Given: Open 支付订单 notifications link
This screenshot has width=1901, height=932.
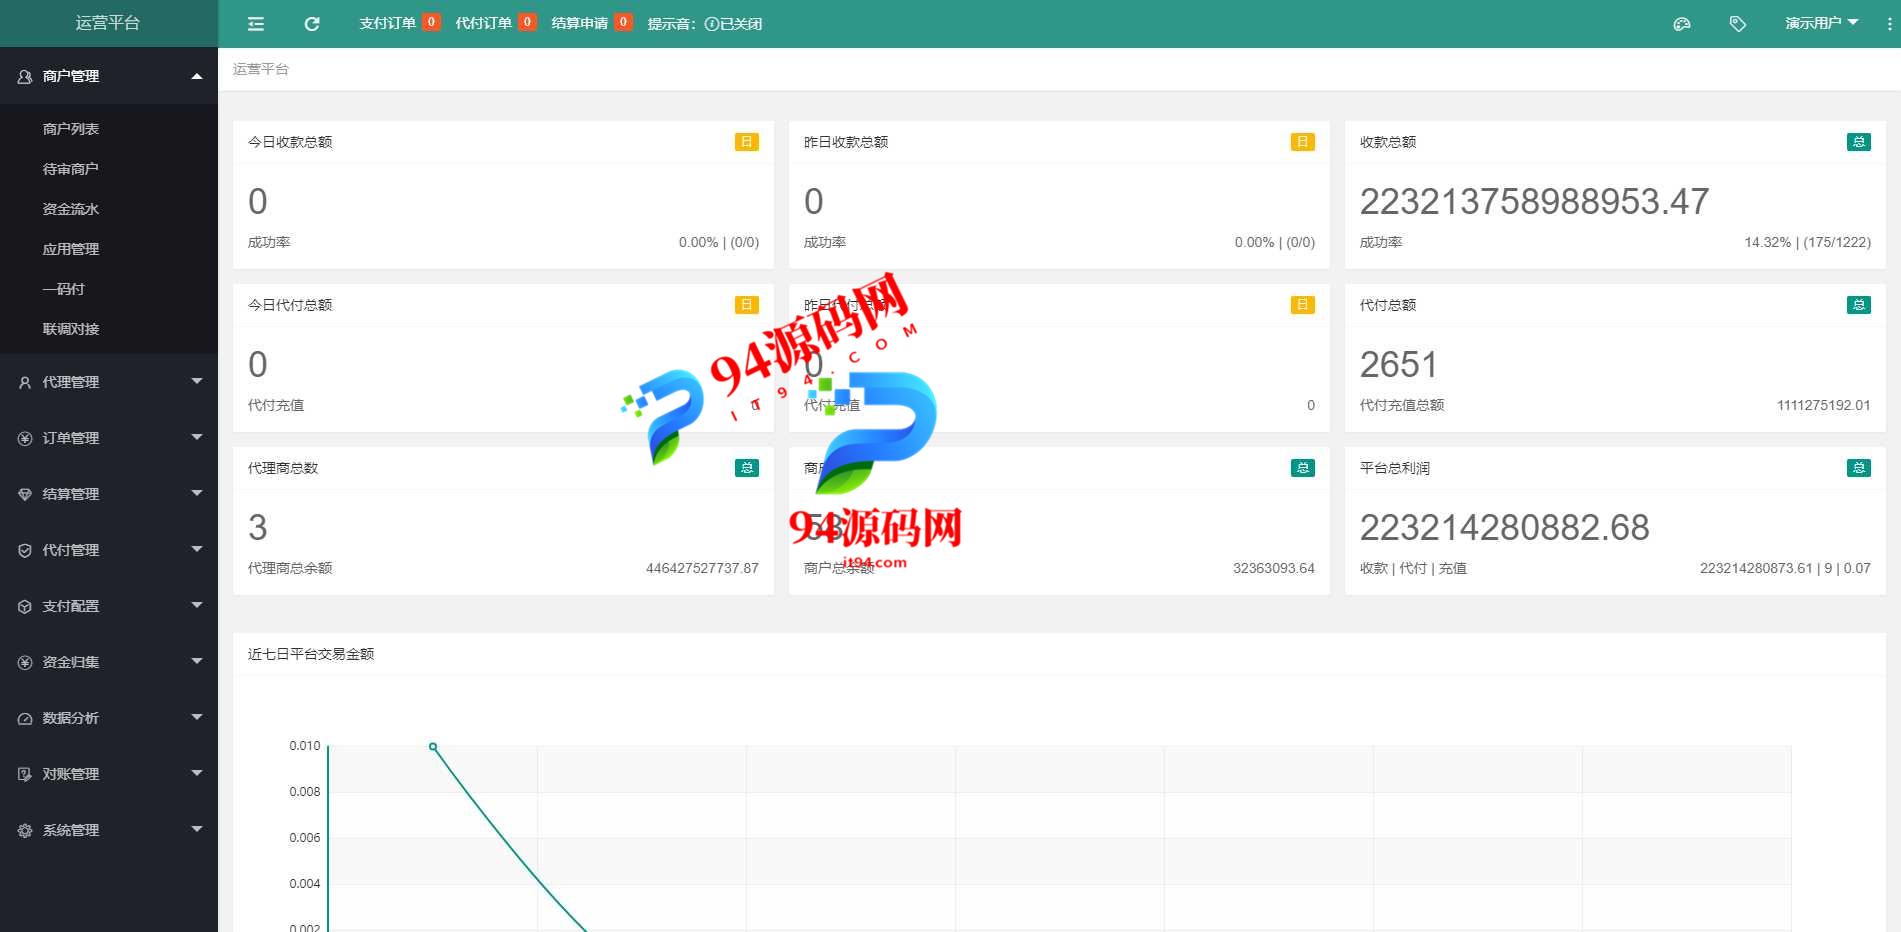Looking at the screenshot, I should point(399,23).
